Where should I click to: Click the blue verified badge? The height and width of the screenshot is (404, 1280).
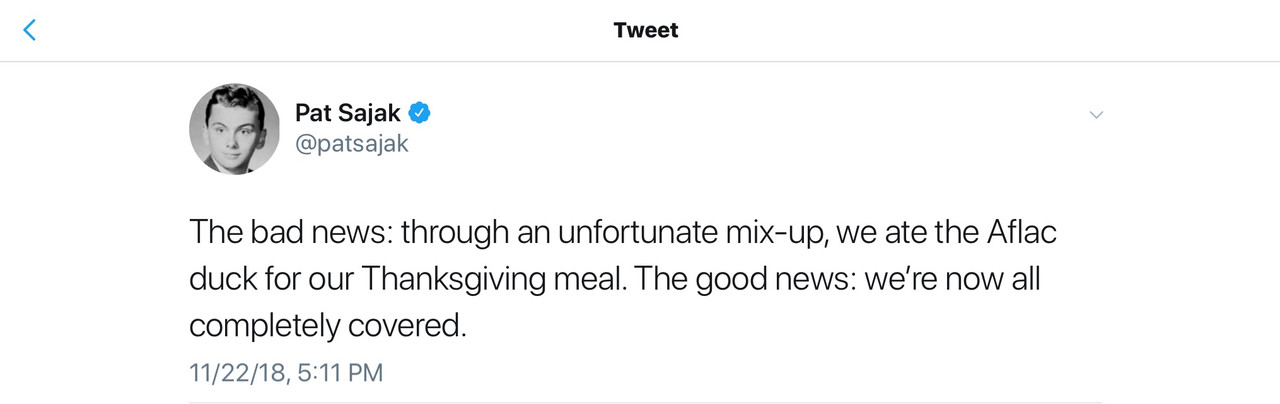[421, 113]
